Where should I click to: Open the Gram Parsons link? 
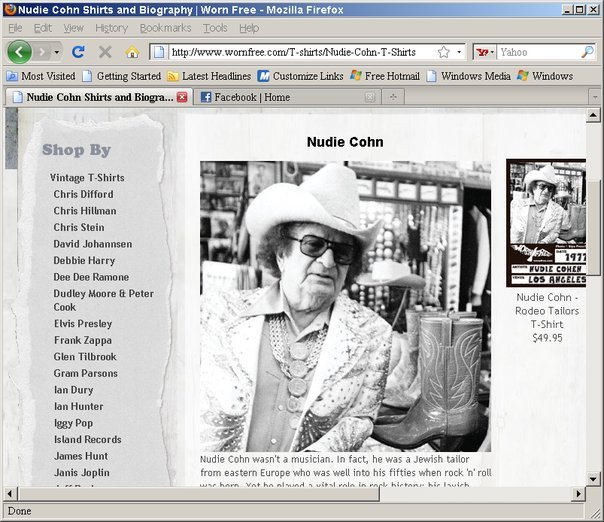pyautogui.click(x=86, y=373)
